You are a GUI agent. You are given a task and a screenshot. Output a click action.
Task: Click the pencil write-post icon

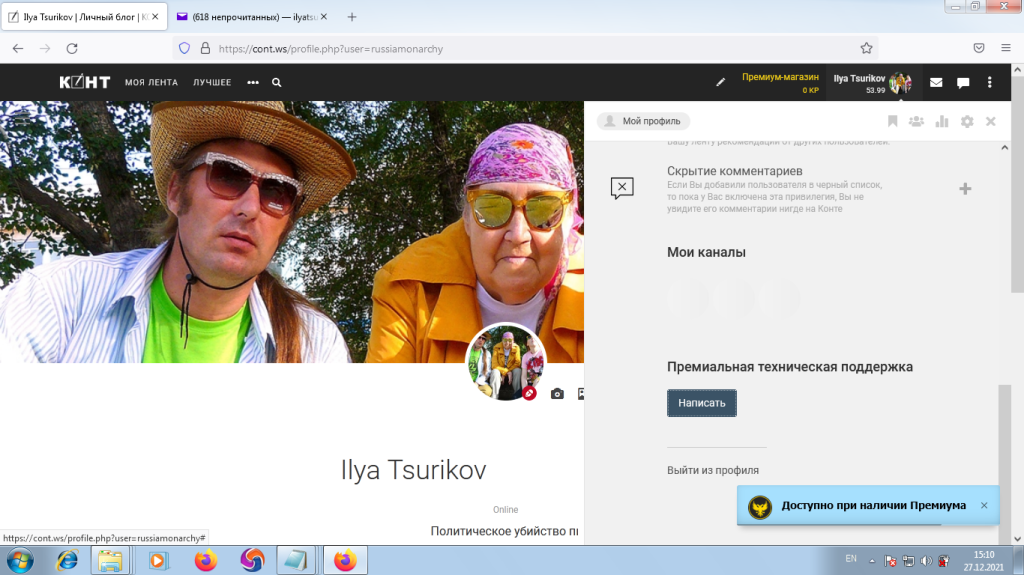[x=720, y=83]
